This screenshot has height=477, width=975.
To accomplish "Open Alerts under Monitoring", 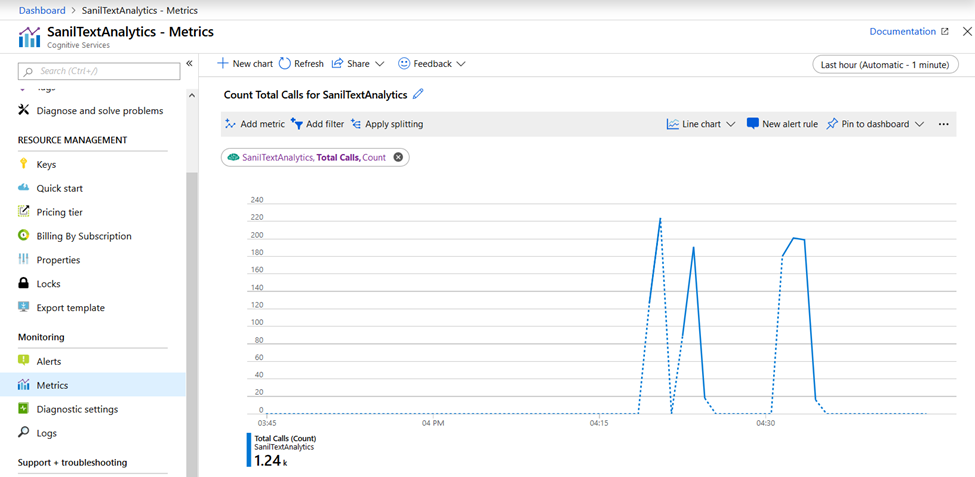I will click(49, 361).
